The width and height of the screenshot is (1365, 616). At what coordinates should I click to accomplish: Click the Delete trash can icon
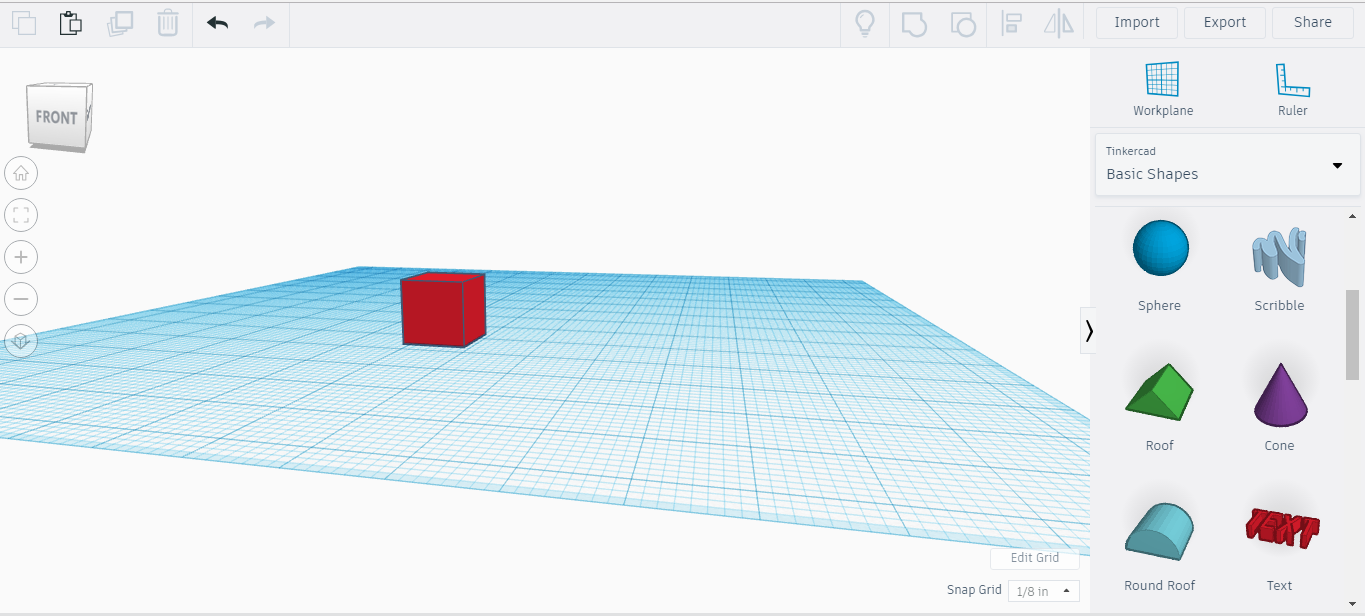169,23
